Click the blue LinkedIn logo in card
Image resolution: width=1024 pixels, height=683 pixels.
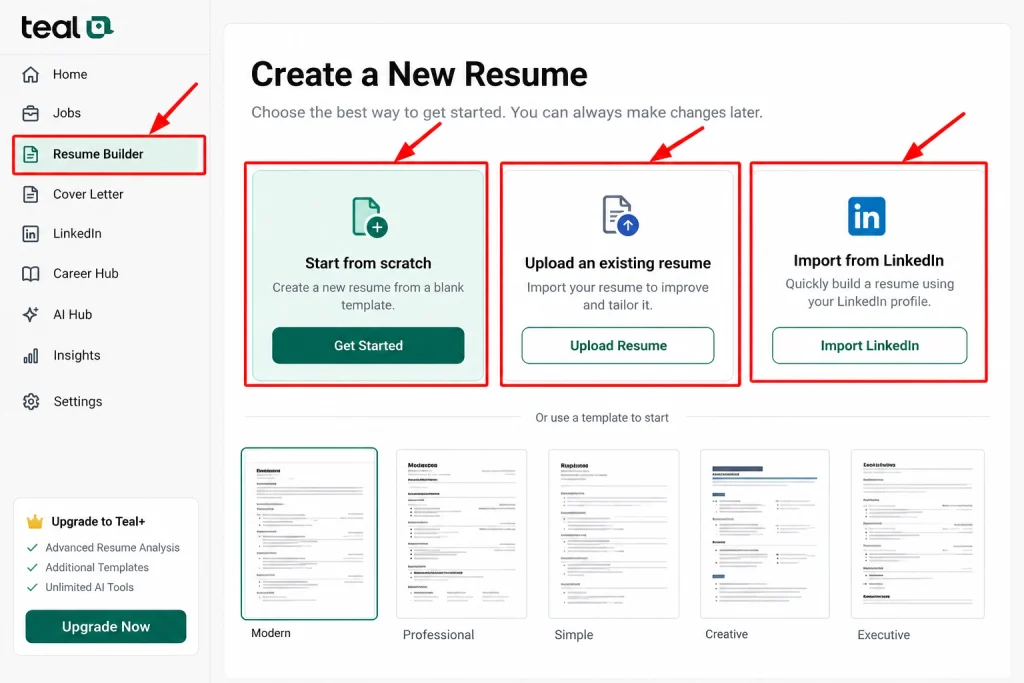867,216
